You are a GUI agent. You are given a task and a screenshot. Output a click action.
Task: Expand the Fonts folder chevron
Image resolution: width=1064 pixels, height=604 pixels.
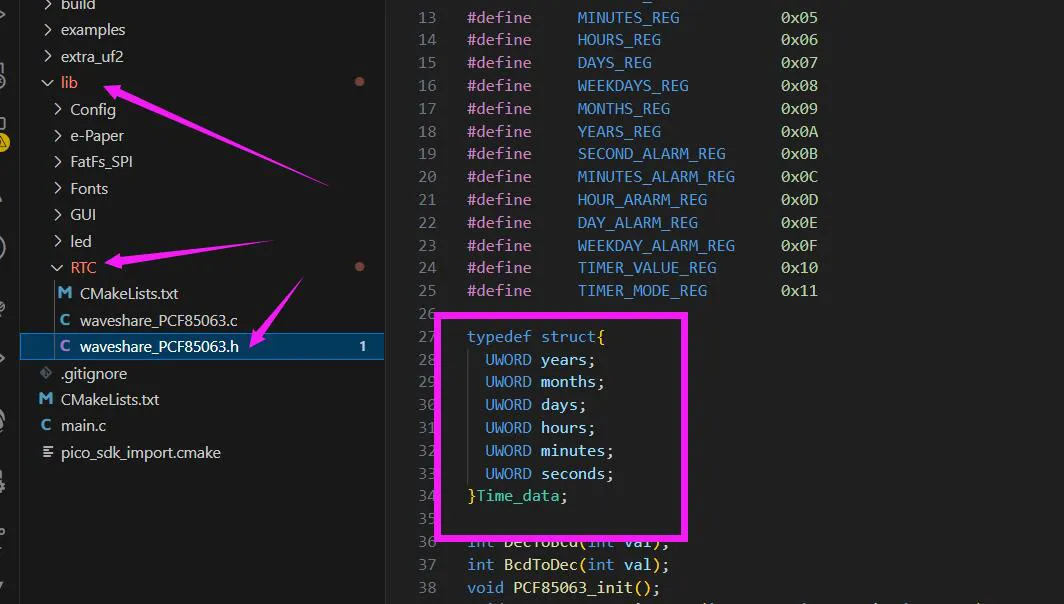point(58,188)
